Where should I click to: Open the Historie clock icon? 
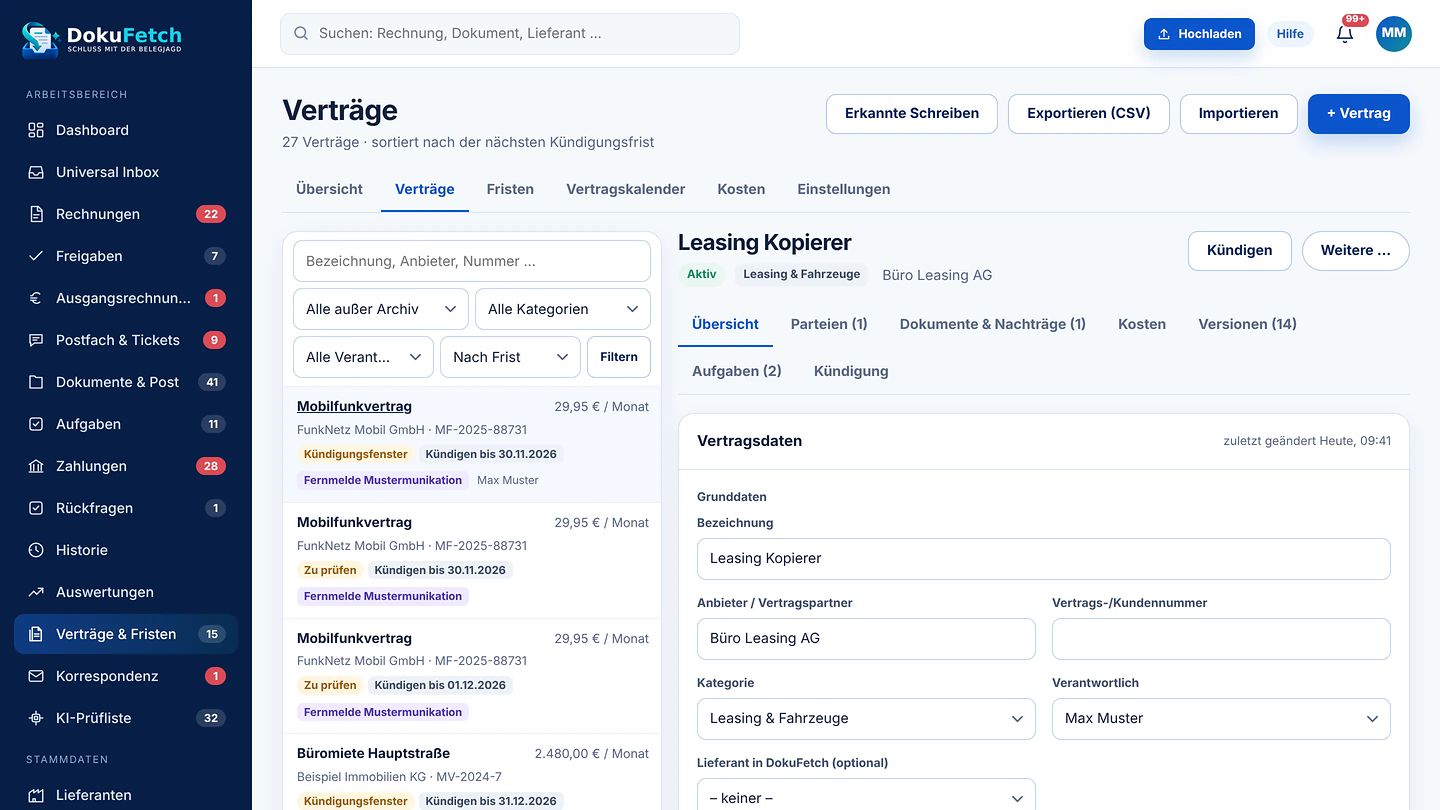[36, 550]
